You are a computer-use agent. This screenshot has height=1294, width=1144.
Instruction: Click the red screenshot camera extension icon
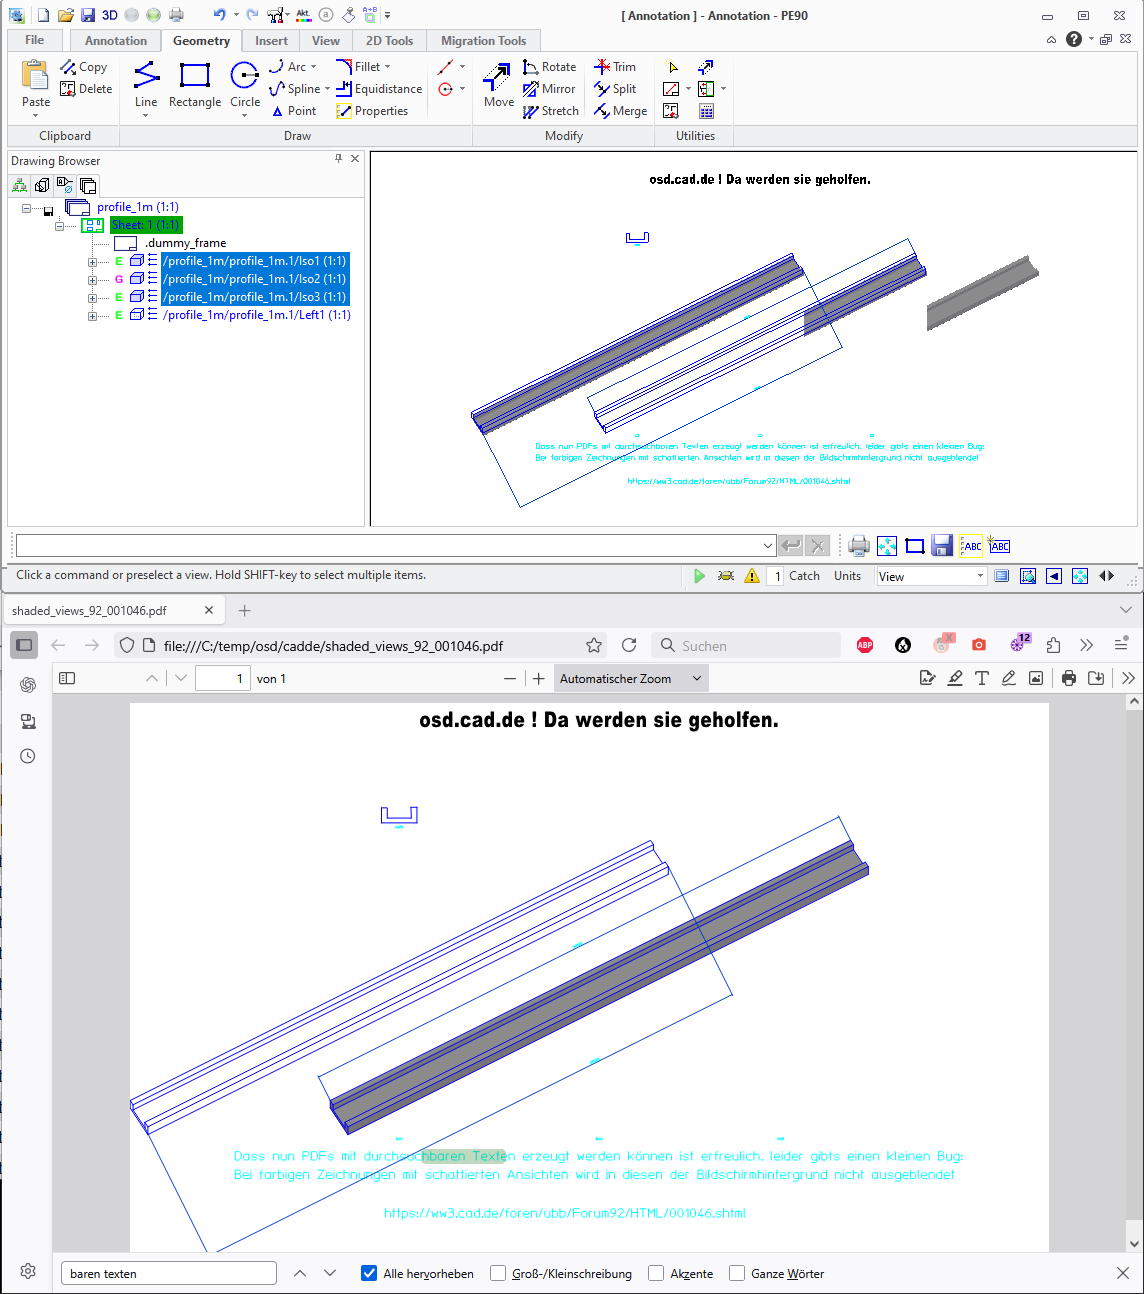[979, 645]
